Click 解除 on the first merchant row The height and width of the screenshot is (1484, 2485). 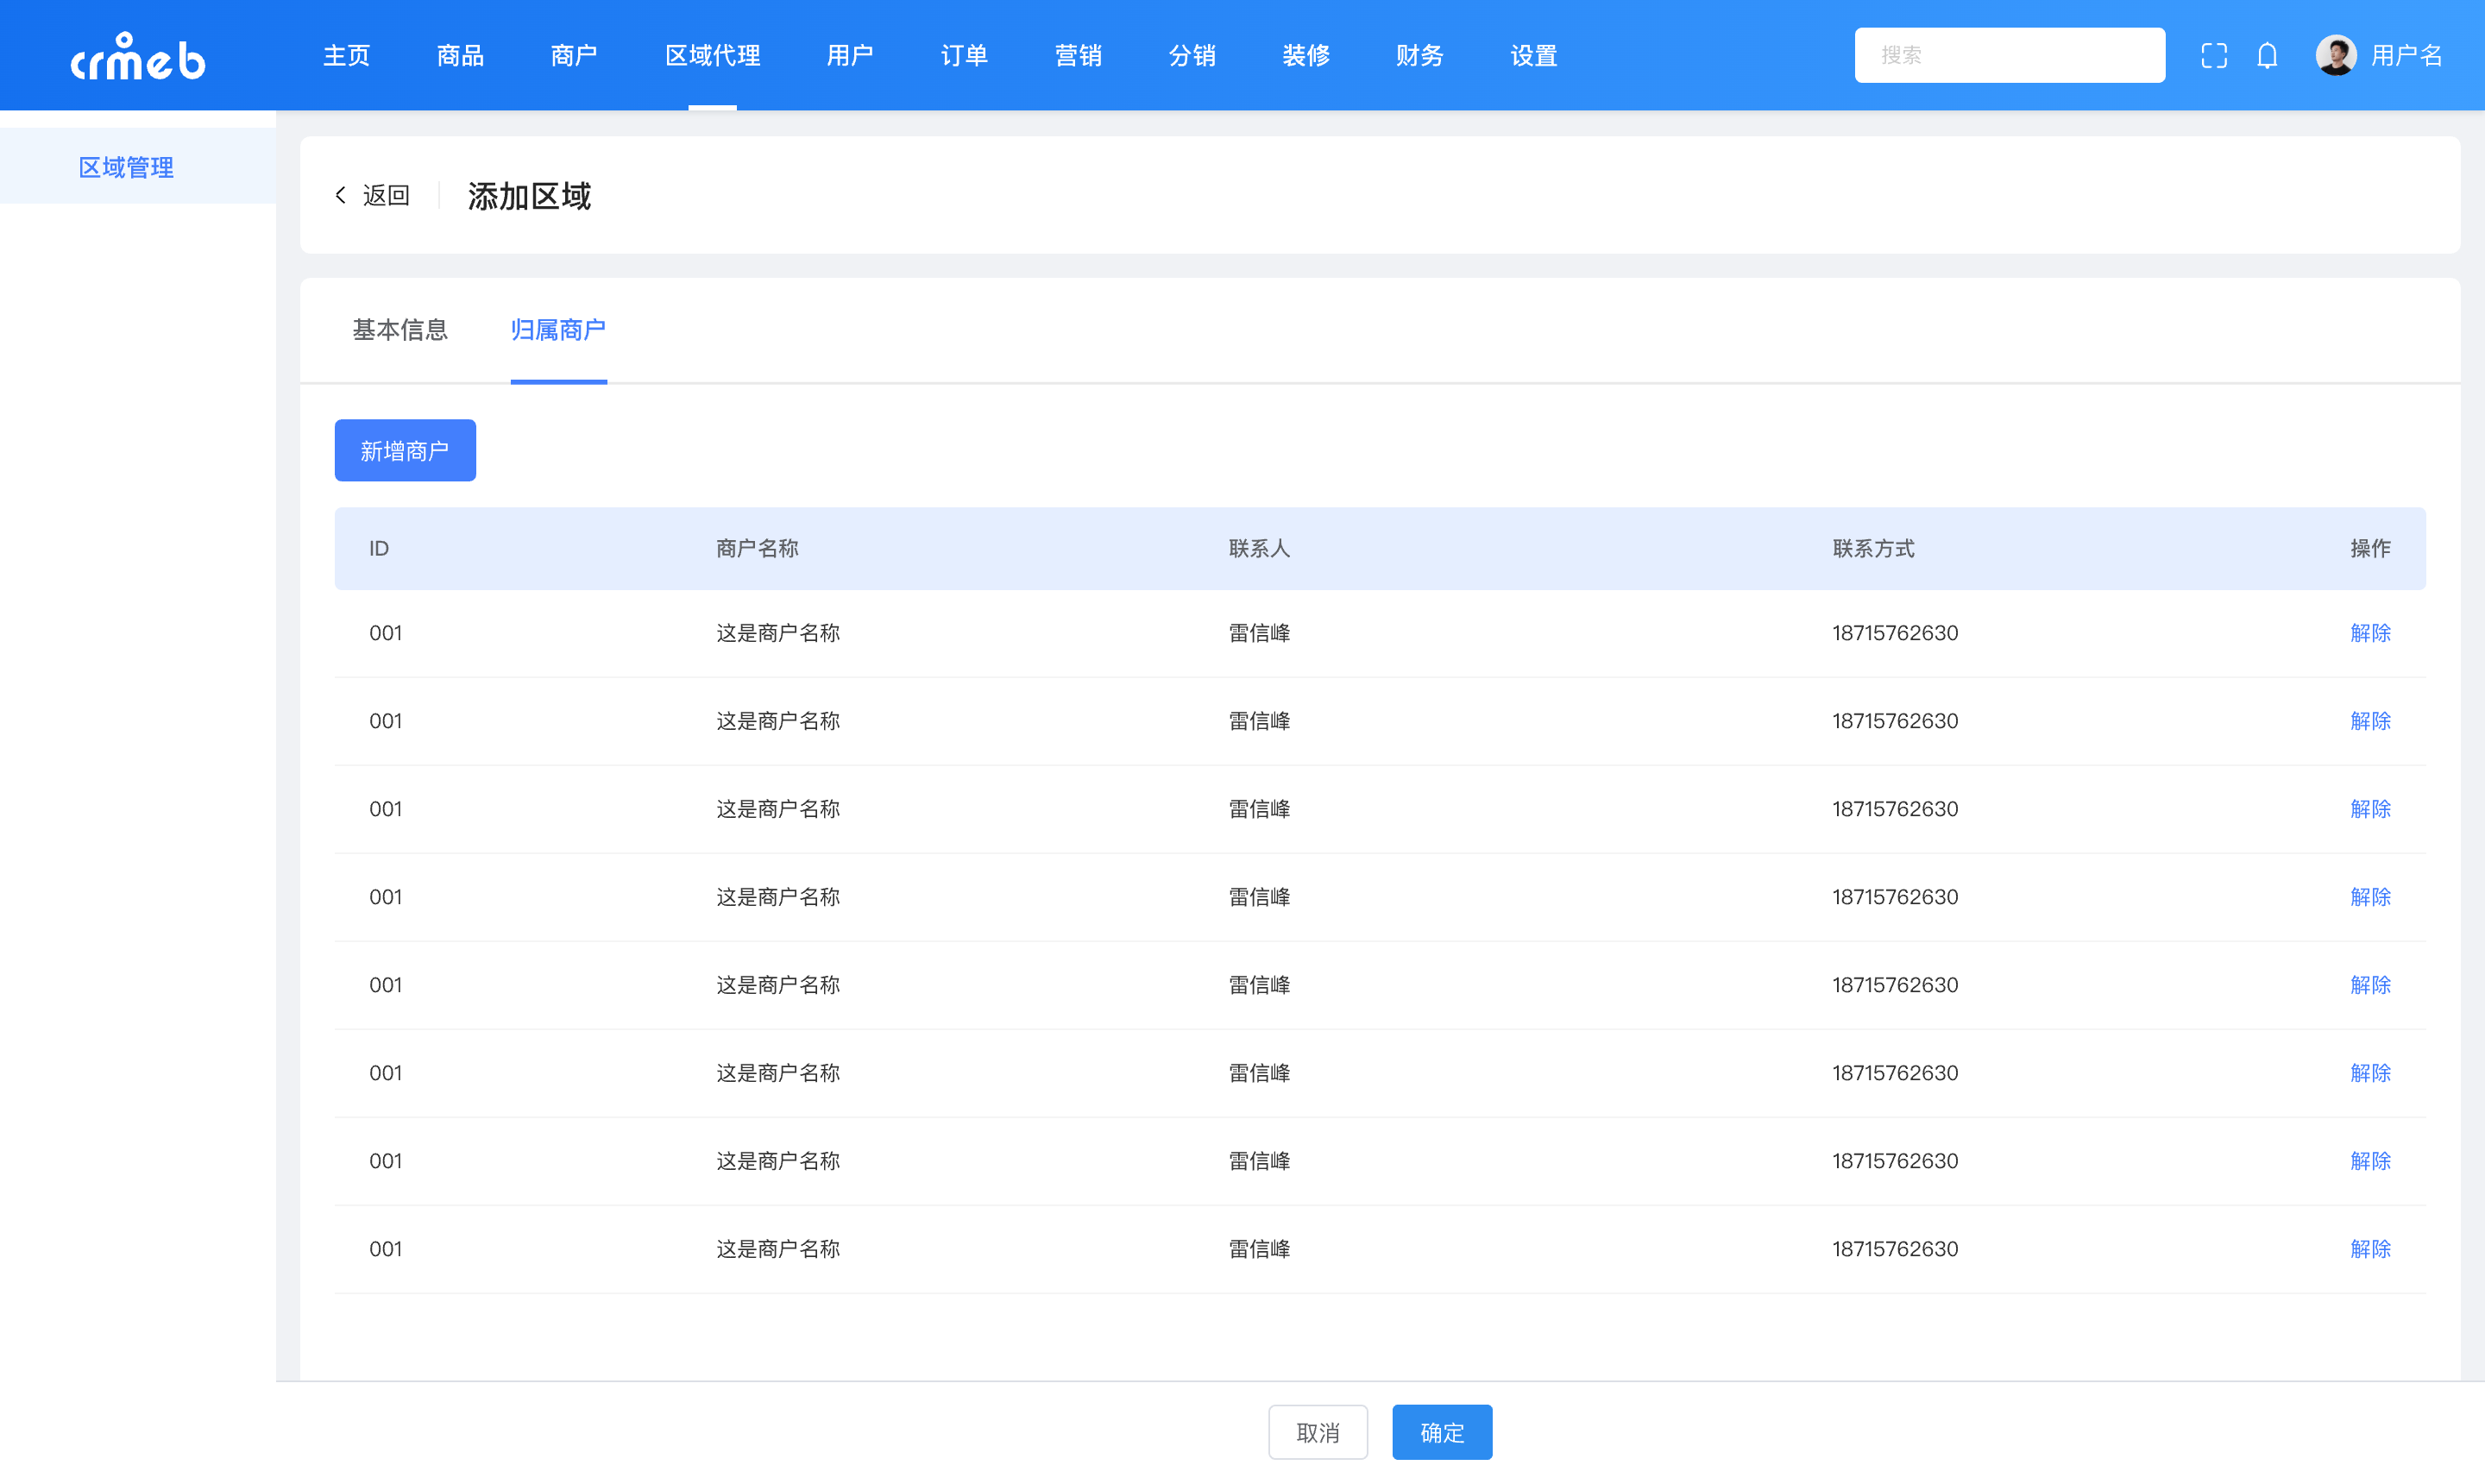pyautogui.click(x=2370, y=632)
